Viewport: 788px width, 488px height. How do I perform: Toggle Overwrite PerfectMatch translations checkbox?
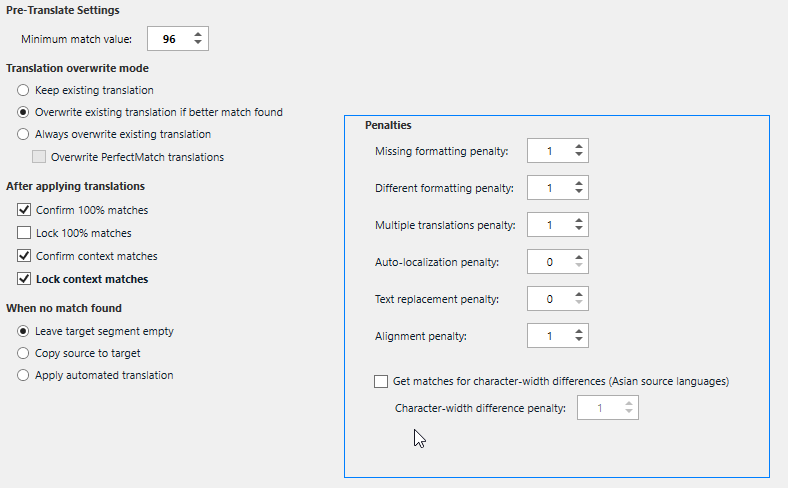coord(39,157)
